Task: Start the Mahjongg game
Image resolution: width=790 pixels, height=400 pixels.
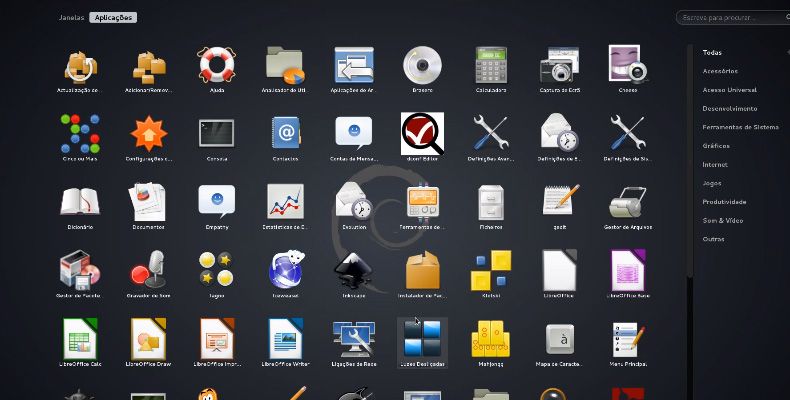Action: [491, 339]
